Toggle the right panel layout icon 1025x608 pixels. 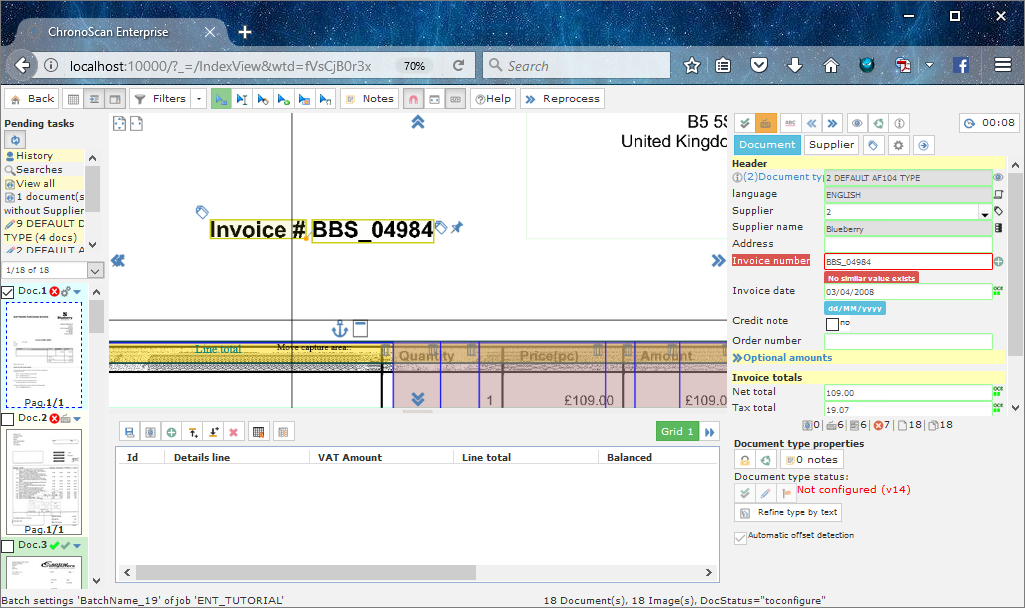[x=115, y=99]
